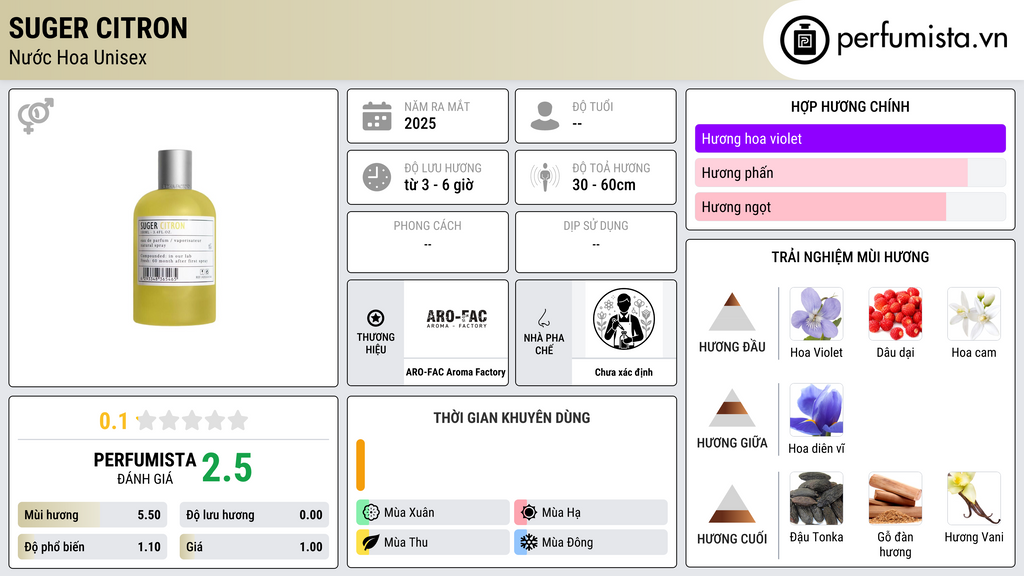Click the Phong cách card
The height and width of the screenshot is (576, 1024).
[428, 242]
